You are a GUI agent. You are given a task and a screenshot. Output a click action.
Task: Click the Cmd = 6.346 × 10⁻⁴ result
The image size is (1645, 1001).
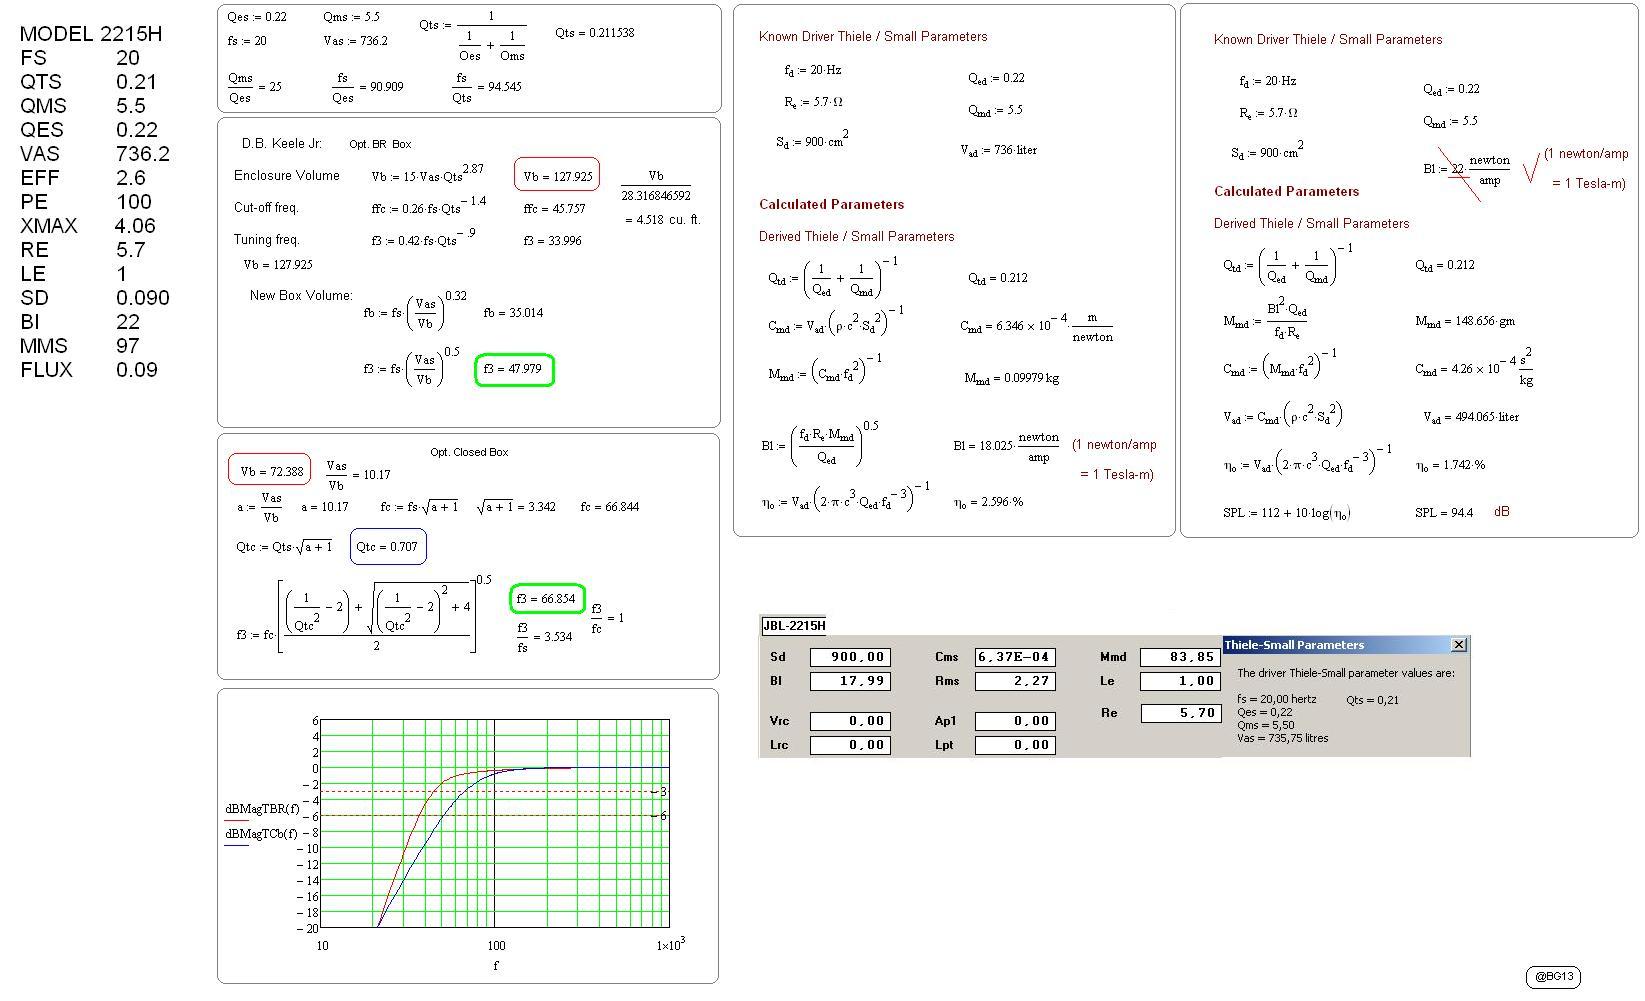(1036, 328)
